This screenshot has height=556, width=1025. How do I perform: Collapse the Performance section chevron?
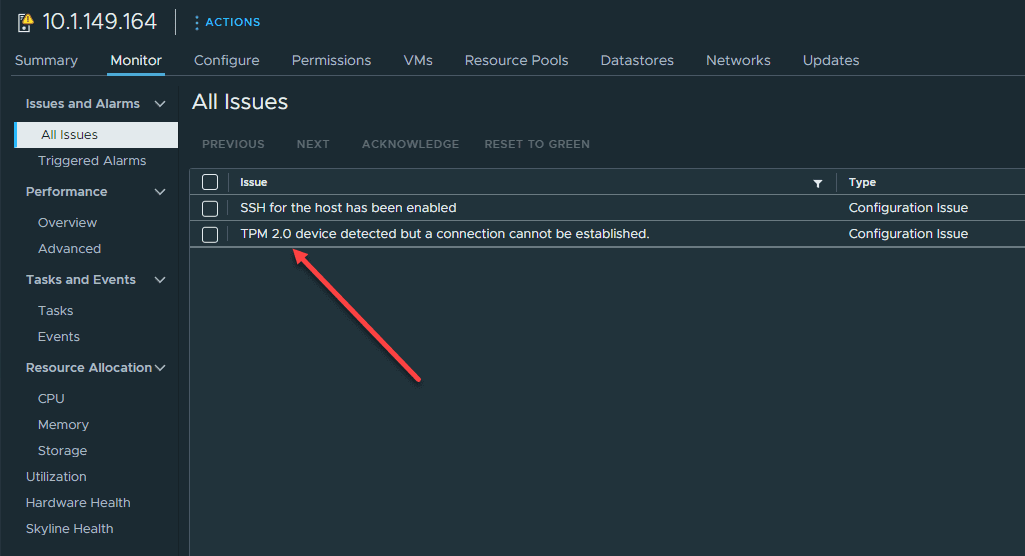click(x=160, y=192)
